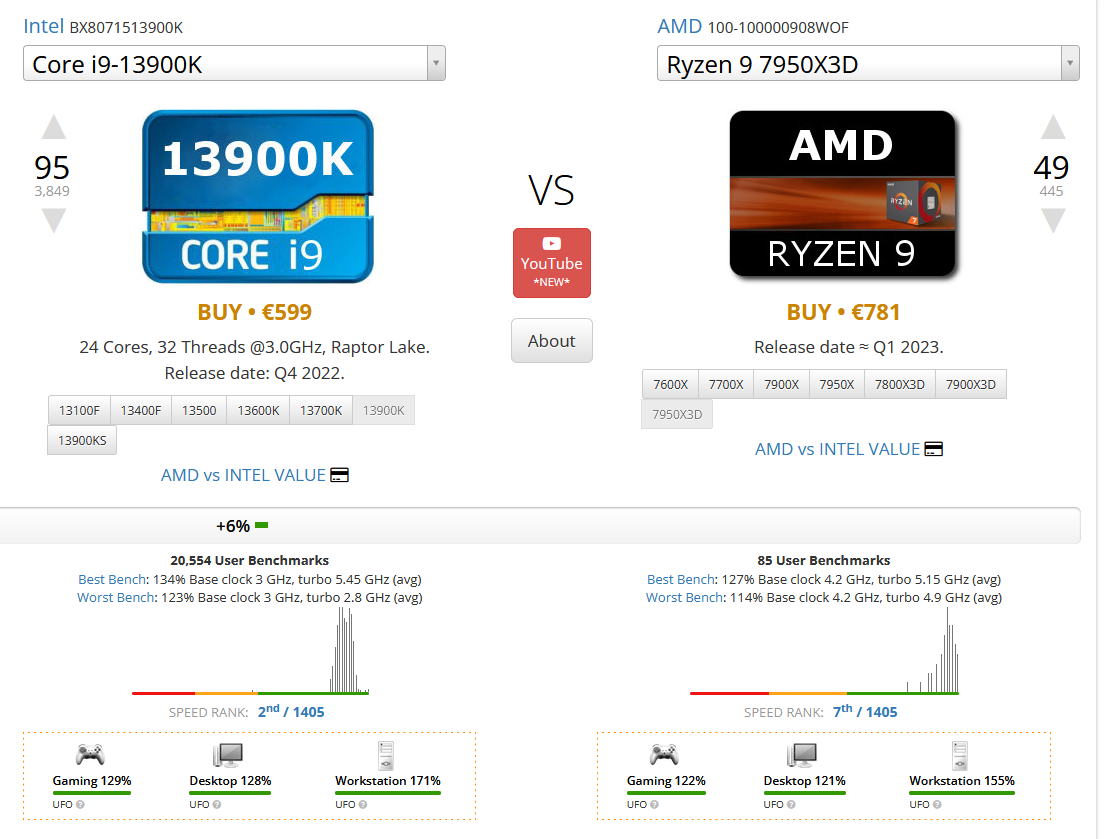Open AMD vs INTEL VALUE under AMD

(x=838, y=449)
